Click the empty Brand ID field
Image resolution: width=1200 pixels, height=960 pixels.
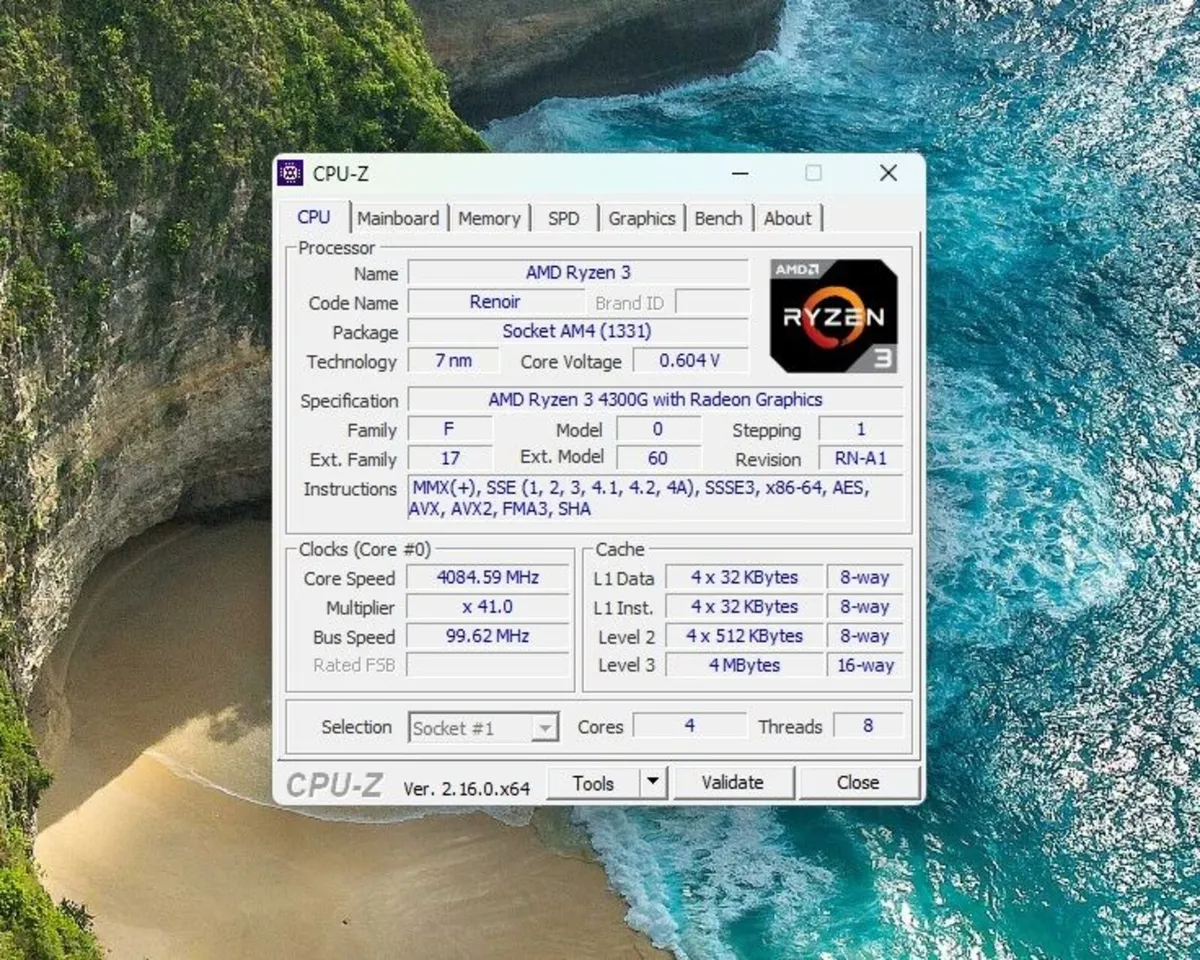(x=712, y=302)
